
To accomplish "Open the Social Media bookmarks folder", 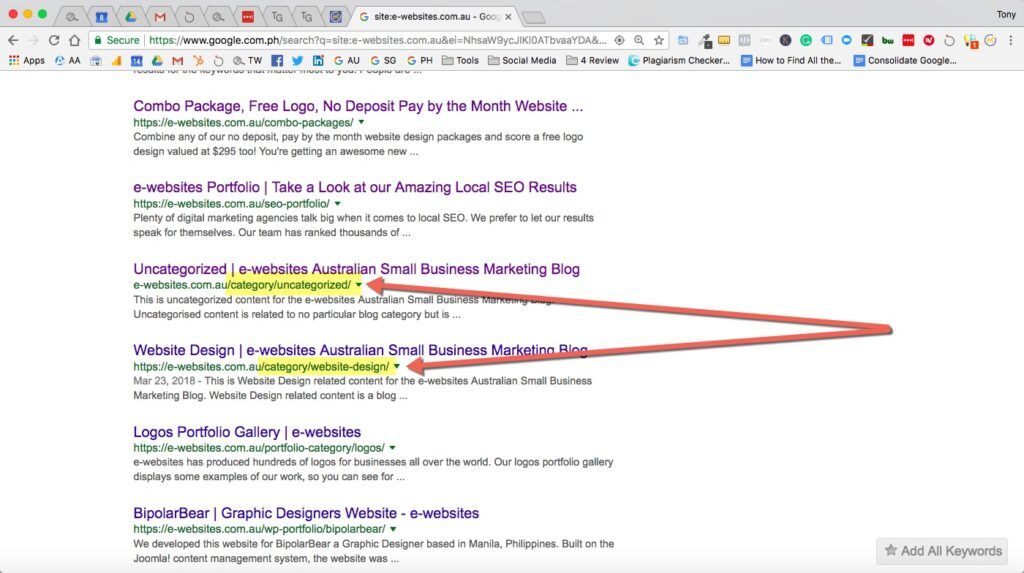I will tap(522, 60).
